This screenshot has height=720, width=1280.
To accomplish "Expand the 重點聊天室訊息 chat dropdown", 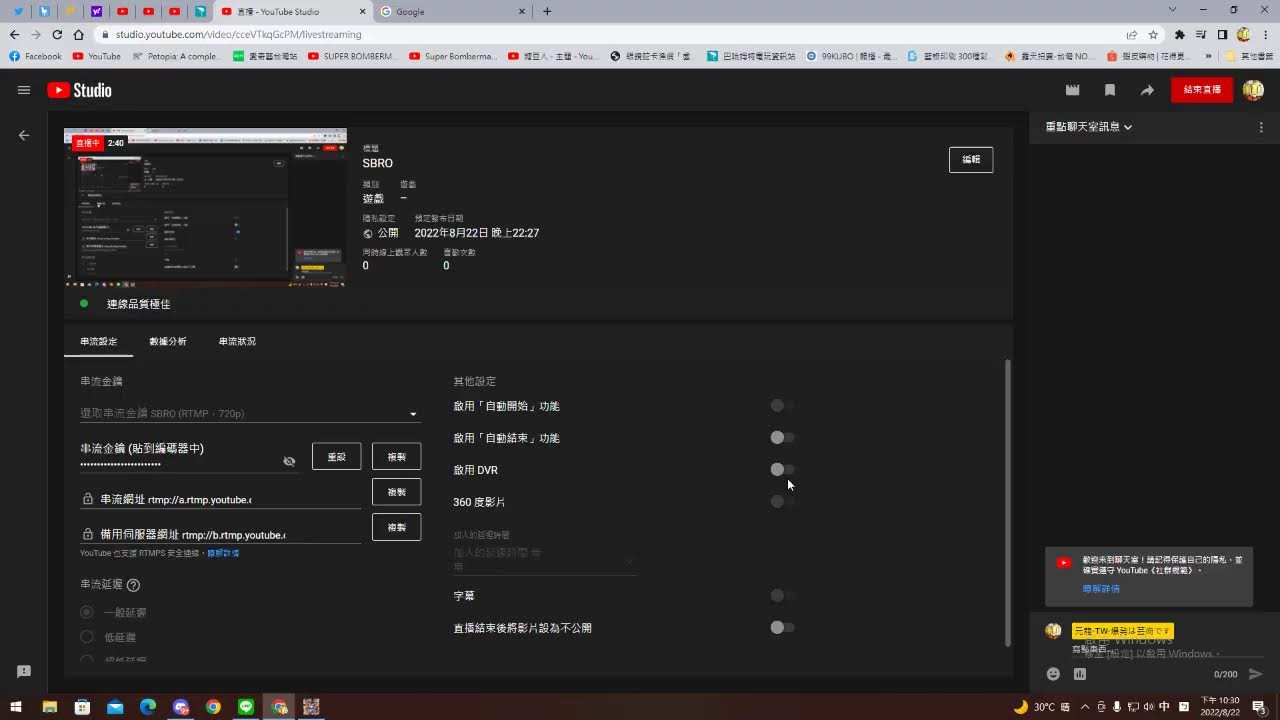I will point(1089,127).
